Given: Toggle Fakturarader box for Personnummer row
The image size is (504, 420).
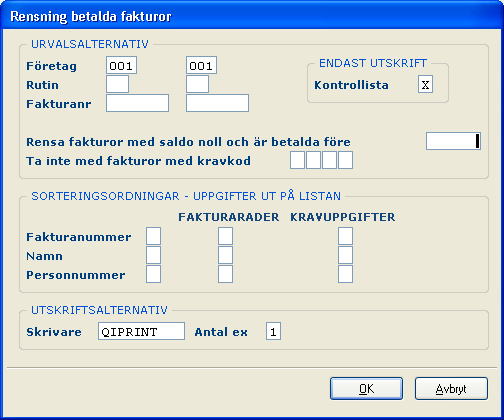Looking at the screenshot, I should coord(225,274).
